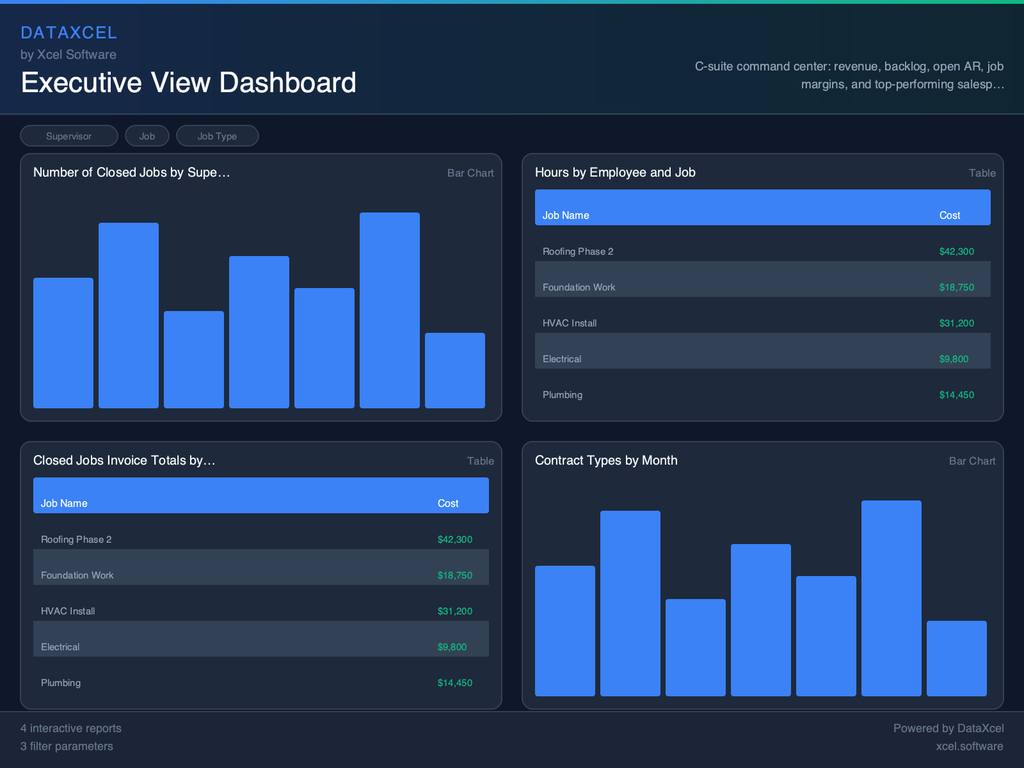Open the xcel.software link

click(x=969, y=746)
